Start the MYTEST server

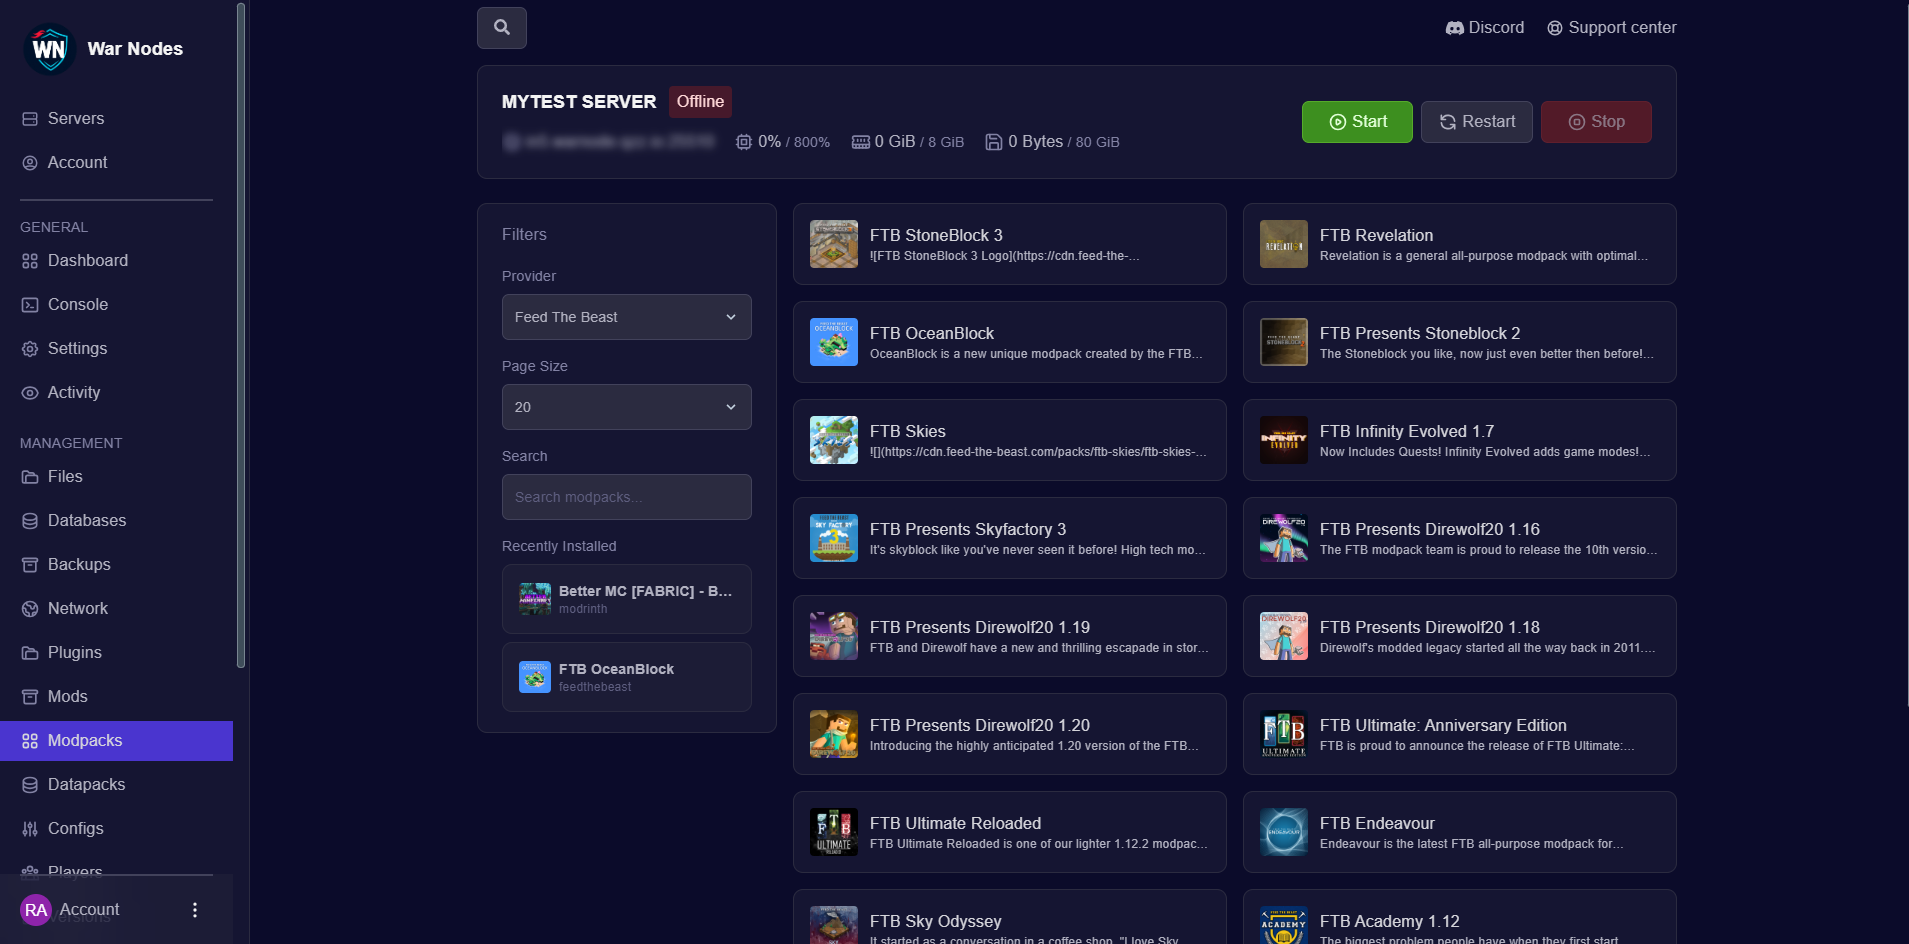1357,122
